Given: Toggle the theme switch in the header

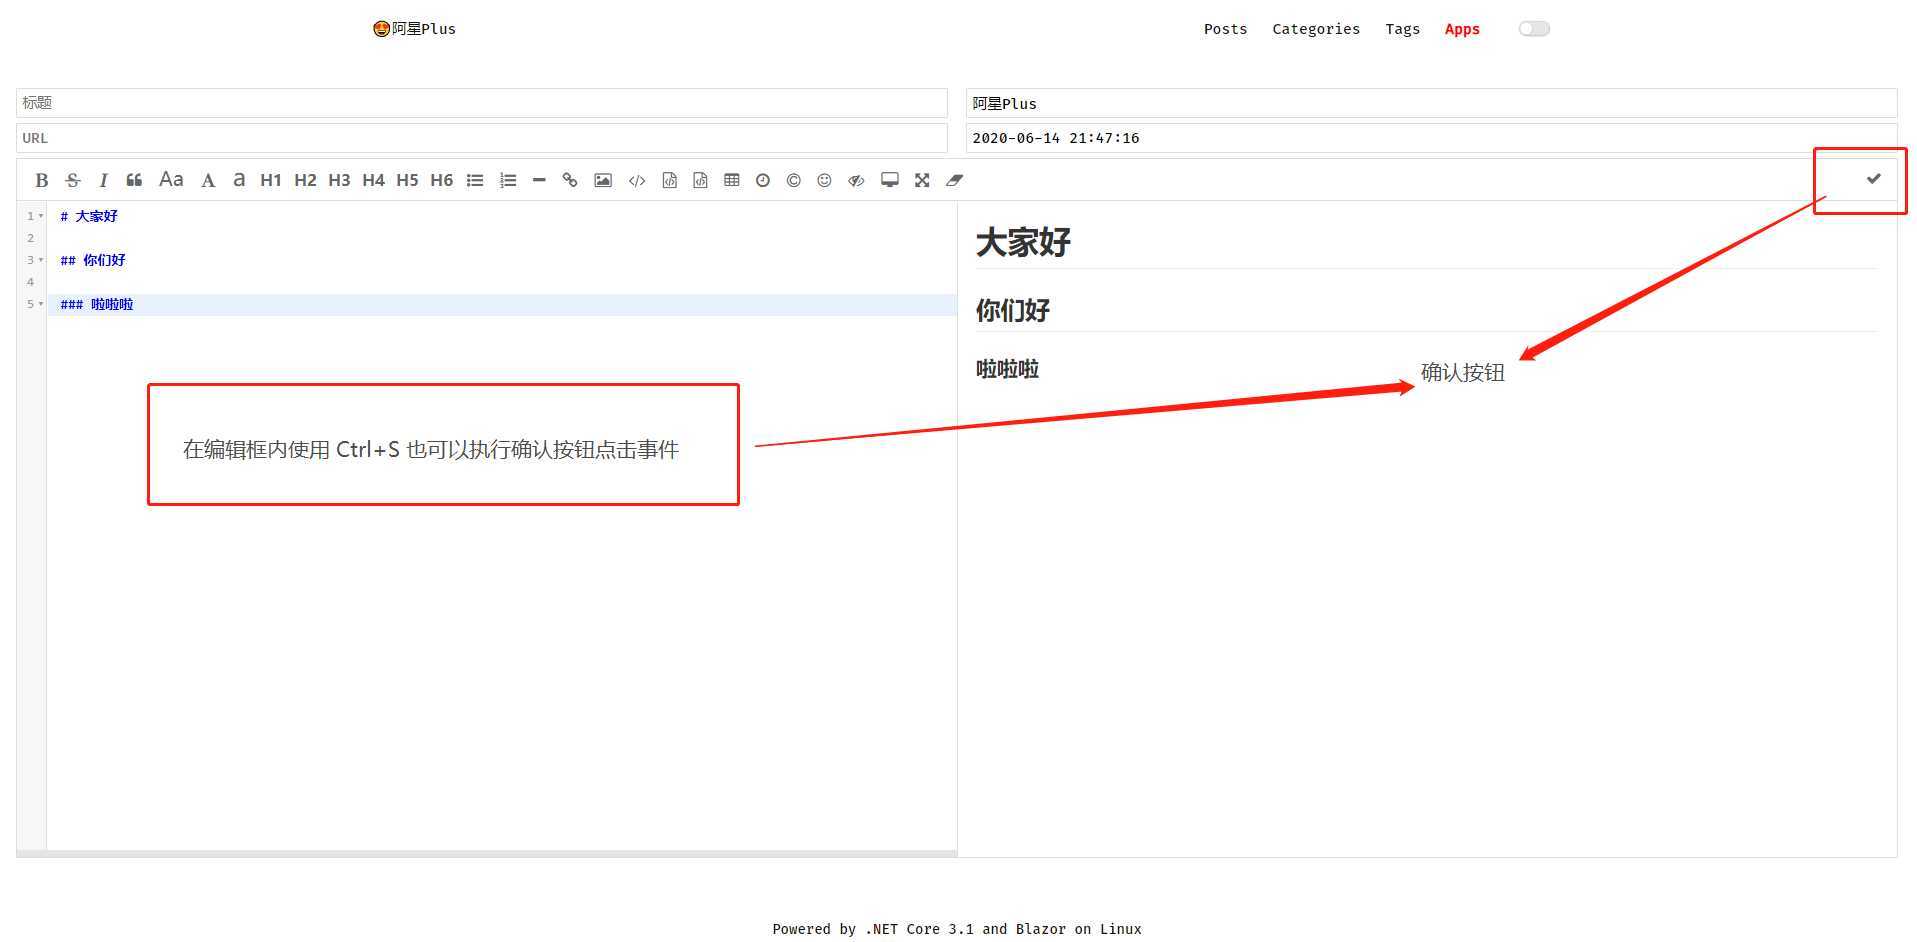Looking at the screenshot, I should pos(1533,29).
